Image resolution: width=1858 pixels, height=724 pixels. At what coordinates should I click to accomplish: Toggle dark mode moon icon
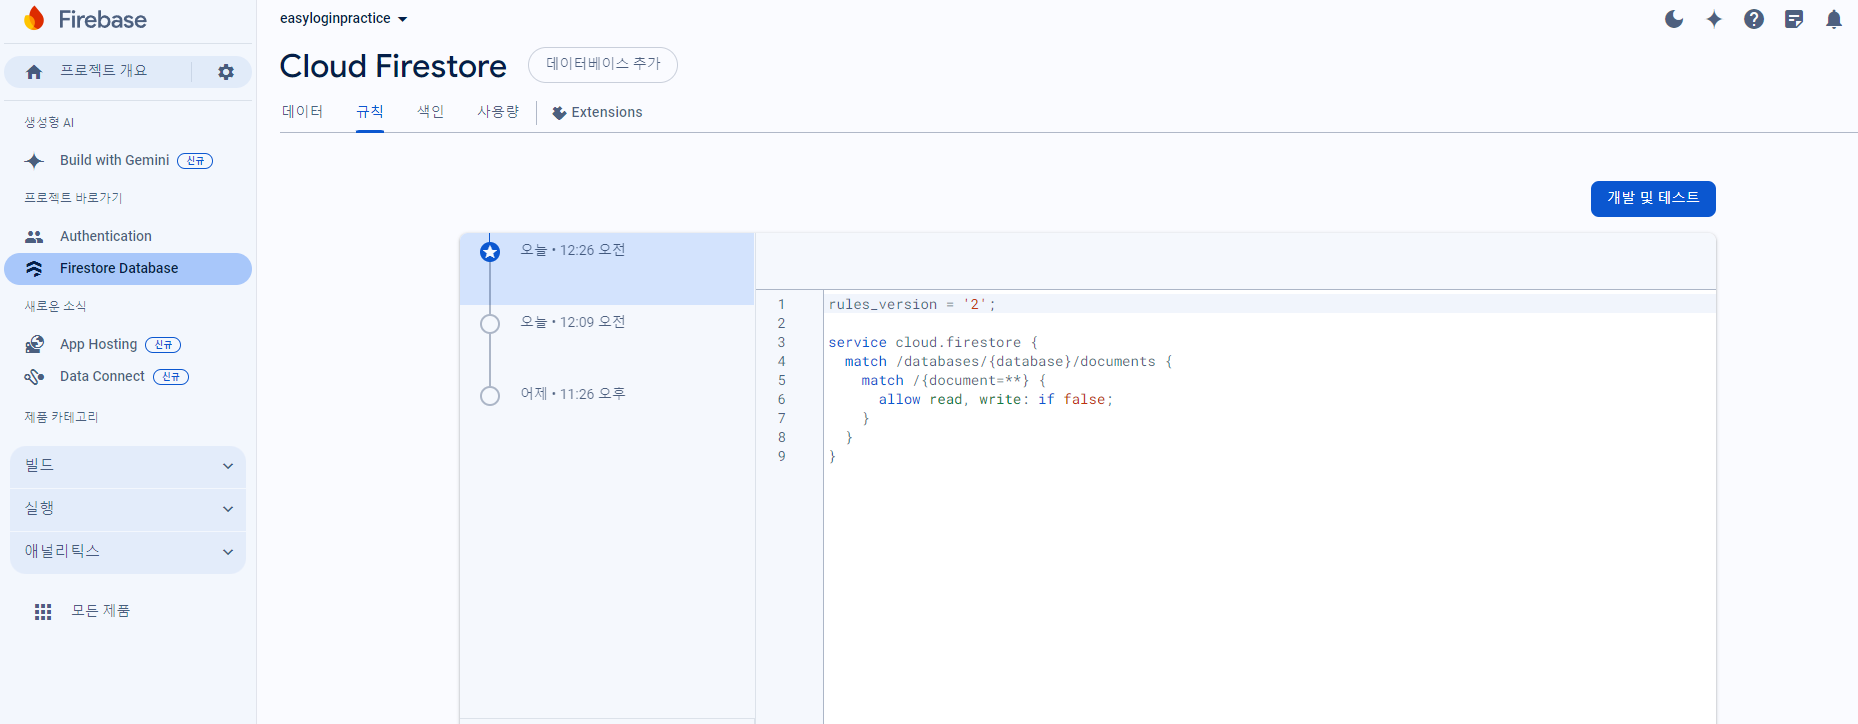point(1674,19)
